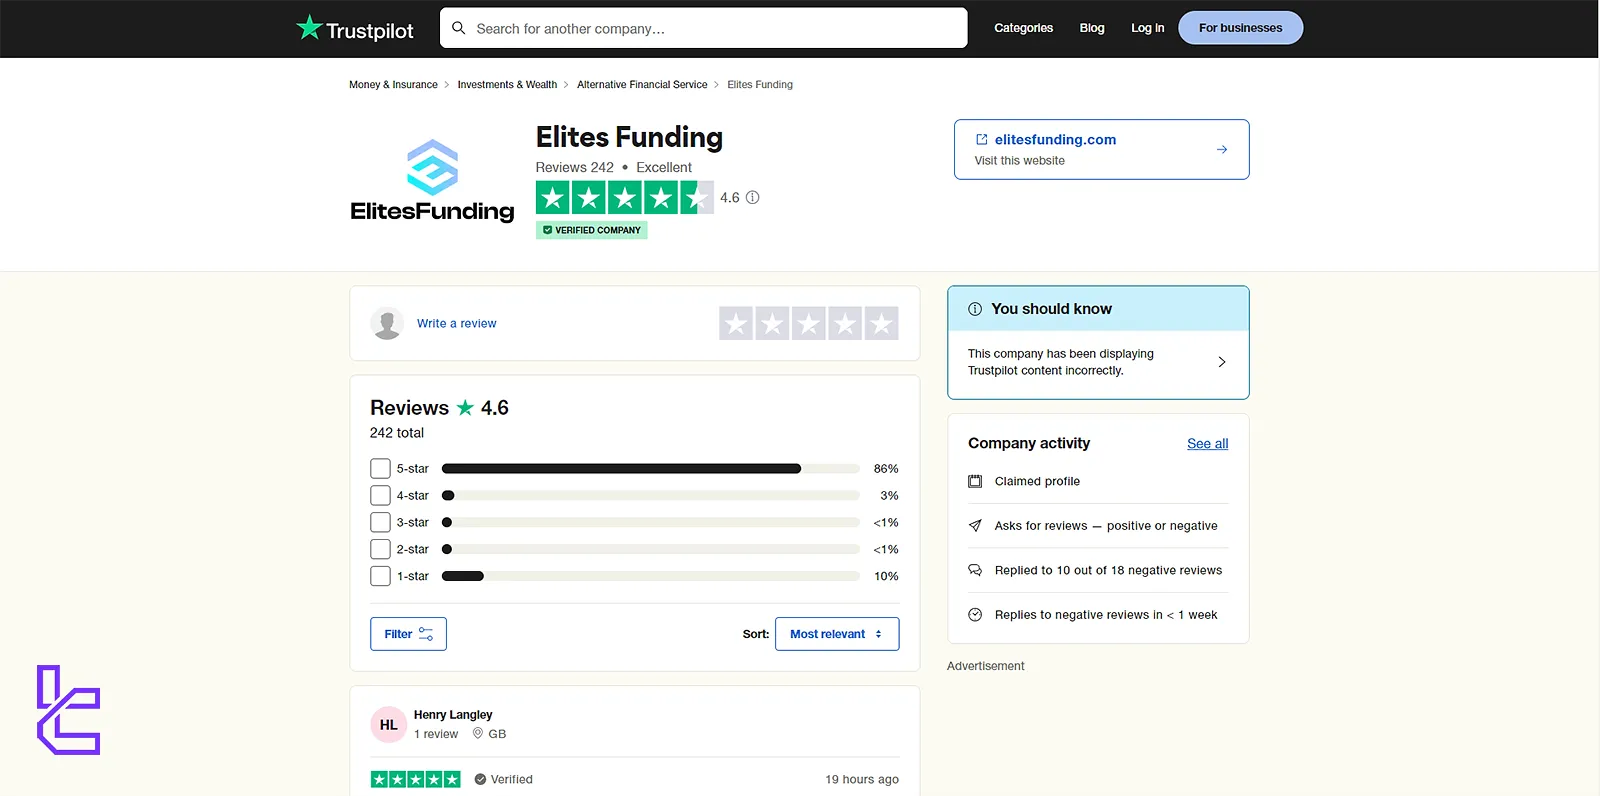Tick the 3-star filter checkbox
This screenshot has width=1600, height=796.
click(x=380, y=522)
